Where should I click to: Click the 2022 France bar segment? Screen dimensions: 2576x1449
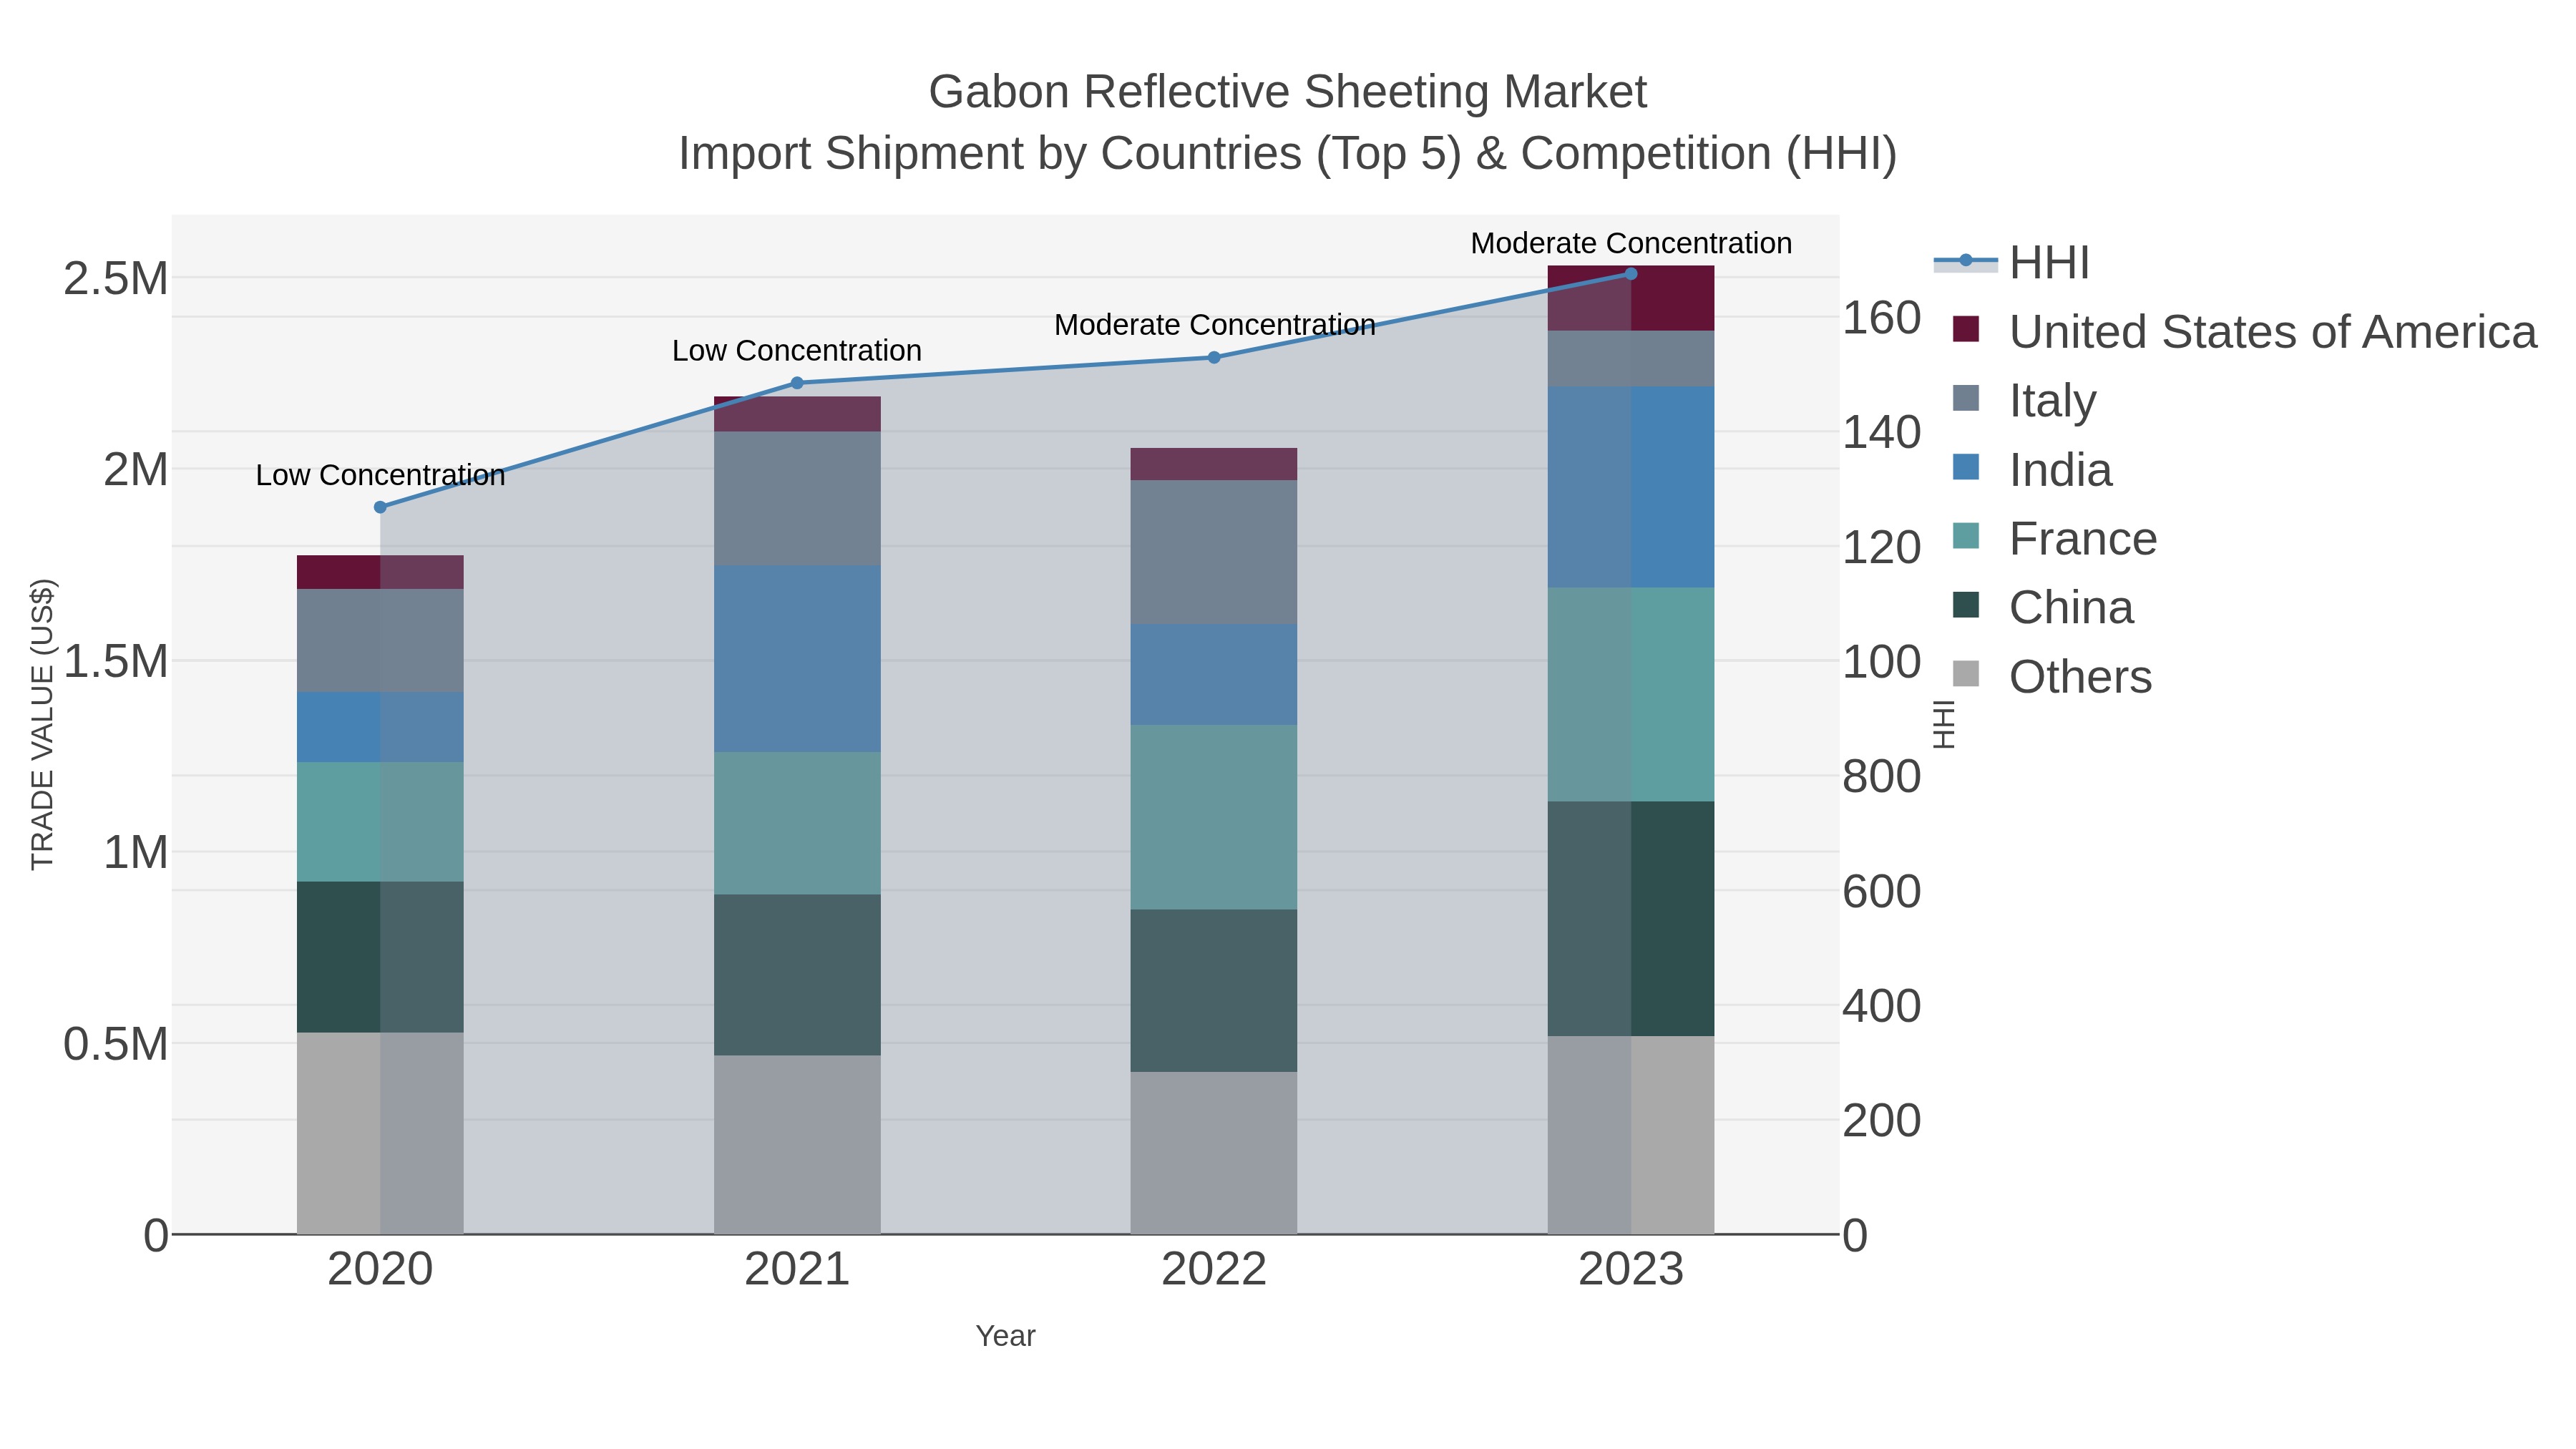click(x=1214, y=817)
